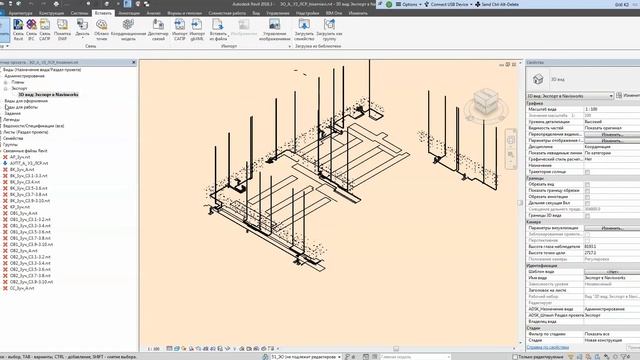Switch to the Архитектура ribbon tab

click(x=20, y=13)
